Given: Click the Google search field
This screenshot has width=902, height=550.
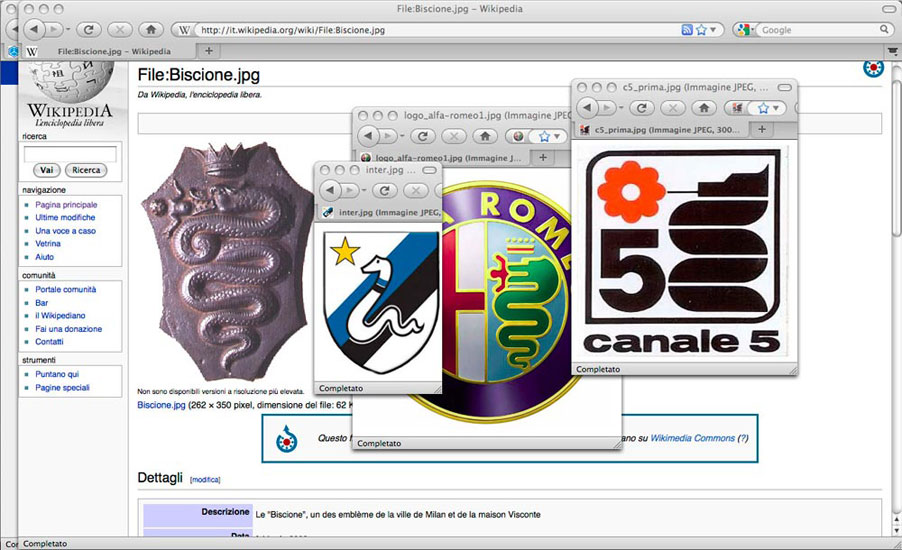Looking at the screenshot, I should [x=817, y=30].
